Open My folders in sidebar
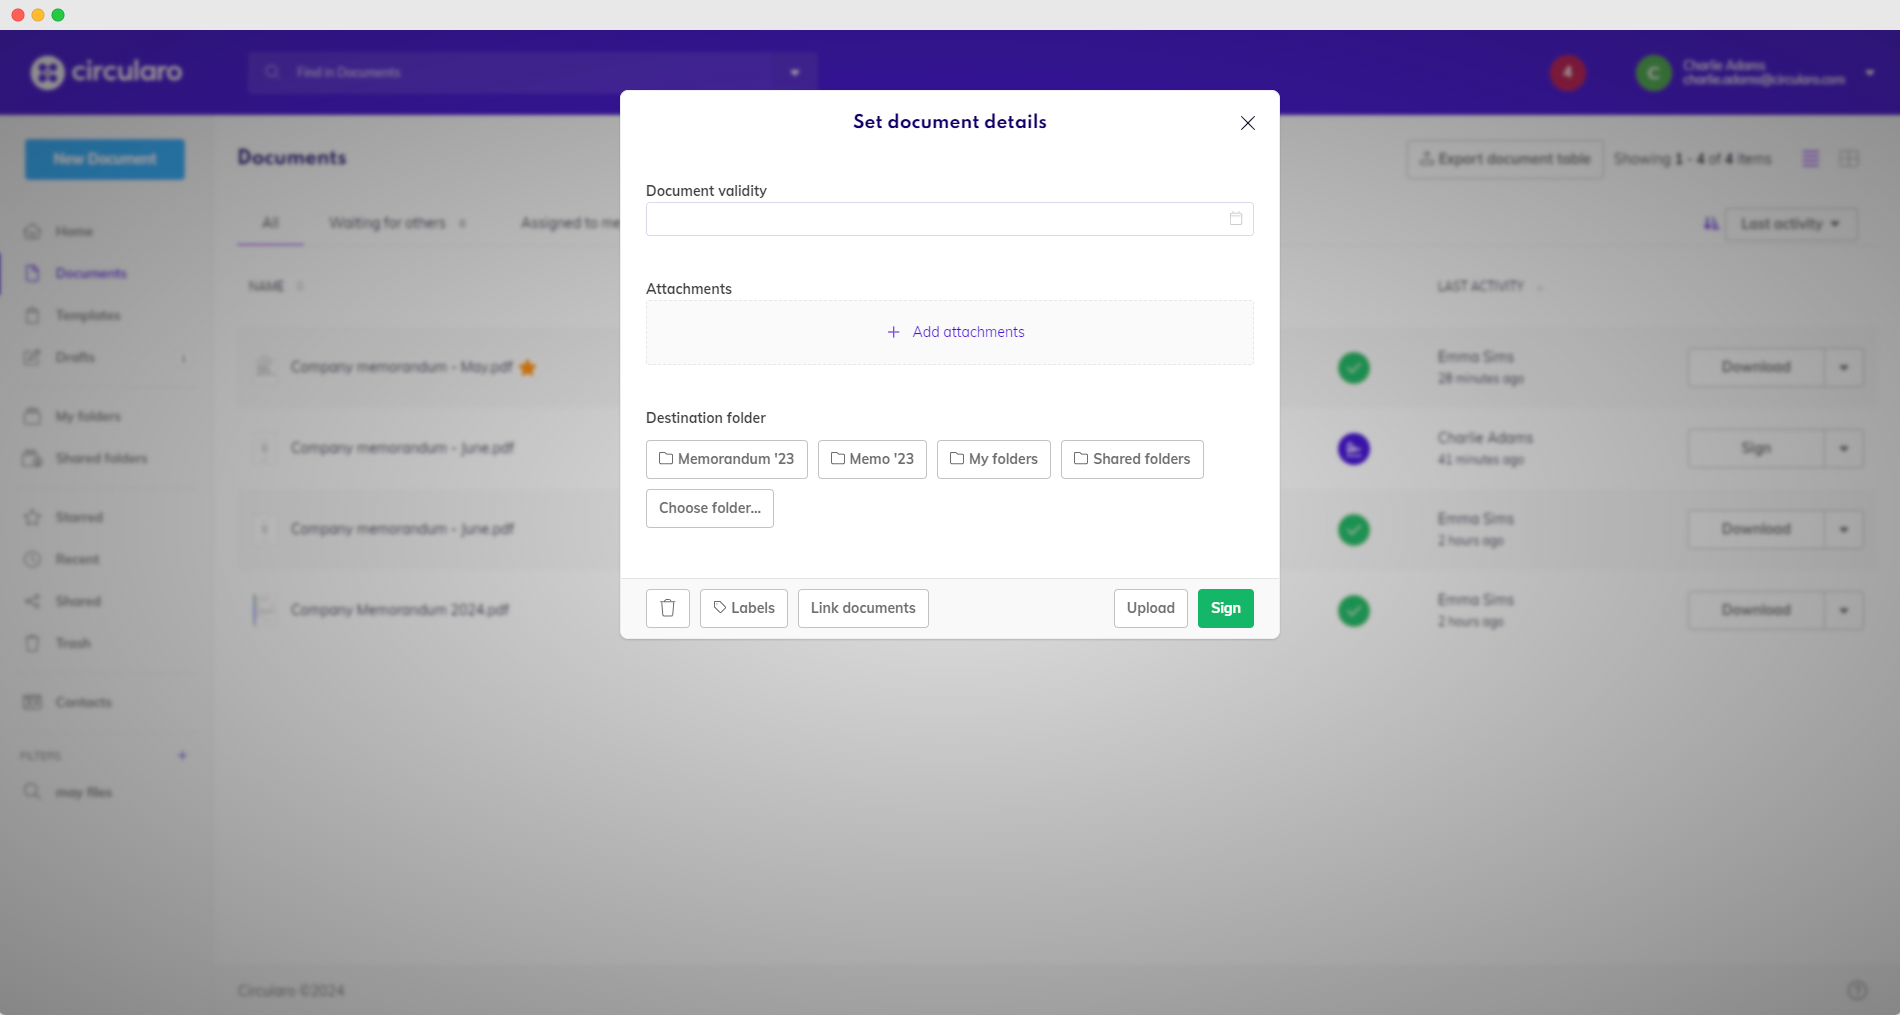The image size is (1900, 1015). [x=88, y=416]
